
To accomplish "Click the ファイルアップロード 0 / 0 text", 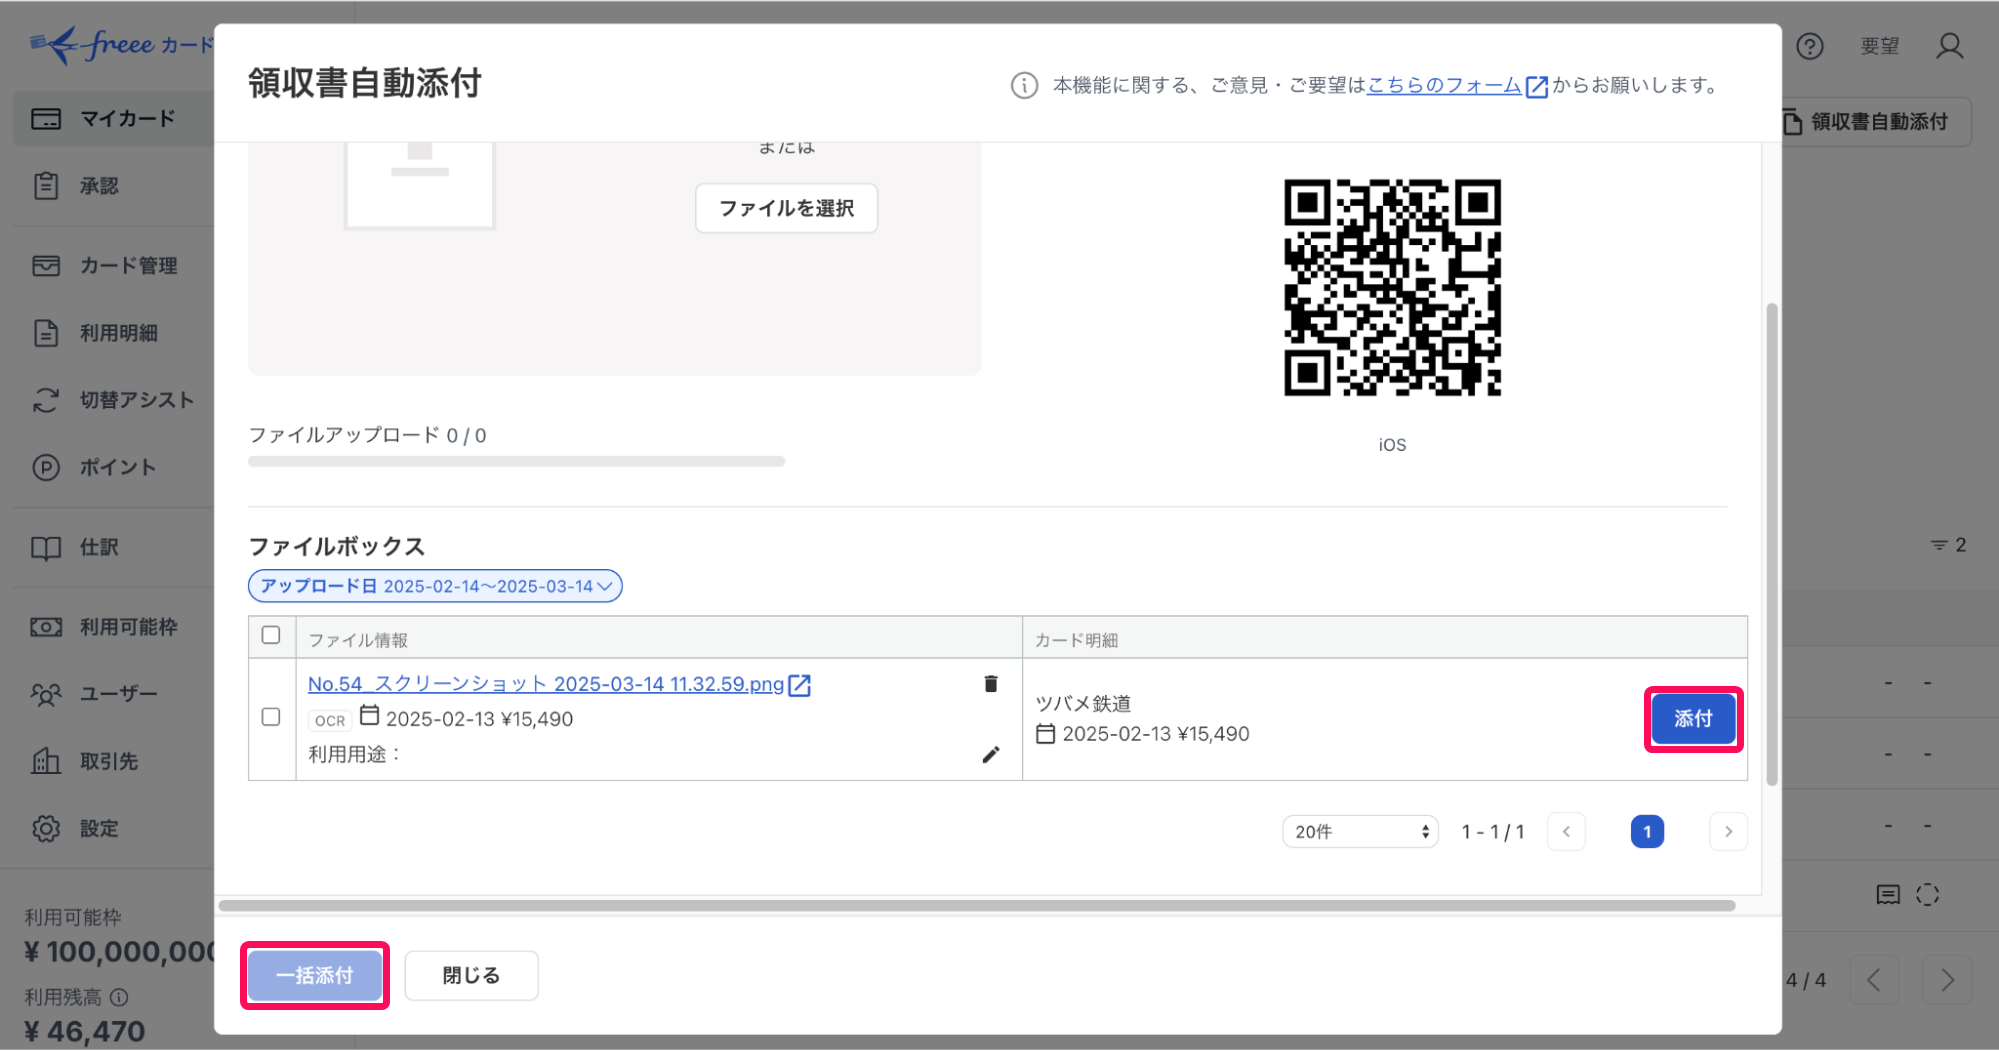I will [x=367, y=435].
